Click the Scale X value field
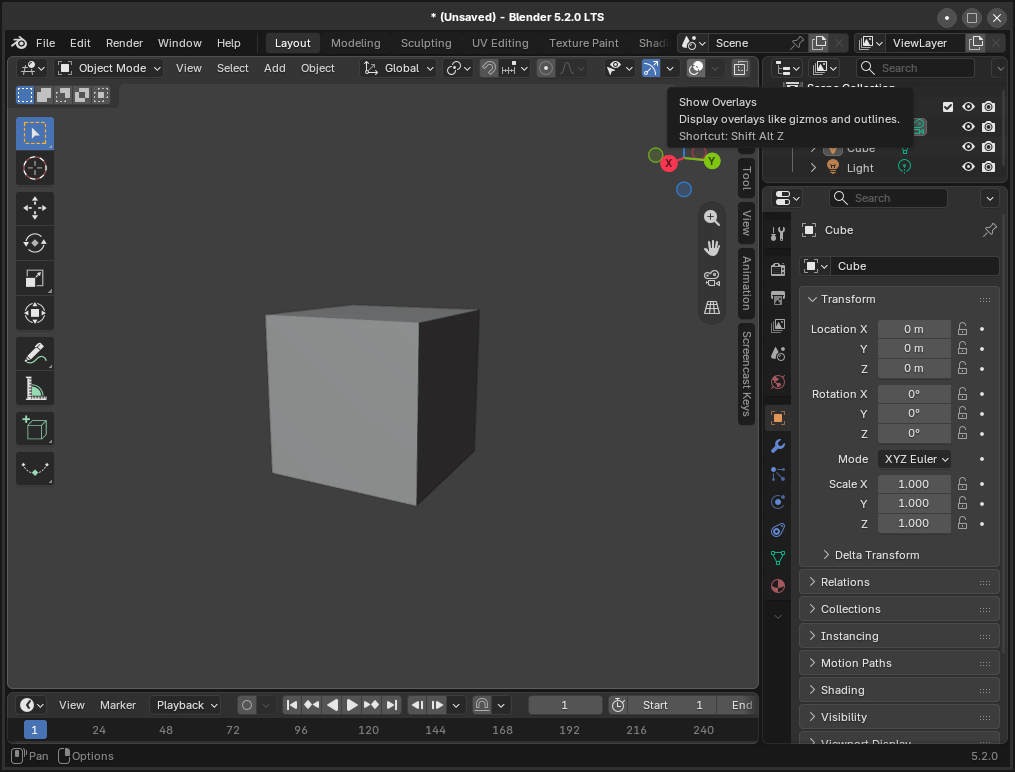This screenshot has width=1015, height=772. pyautogui.click(x=914, y=484)
